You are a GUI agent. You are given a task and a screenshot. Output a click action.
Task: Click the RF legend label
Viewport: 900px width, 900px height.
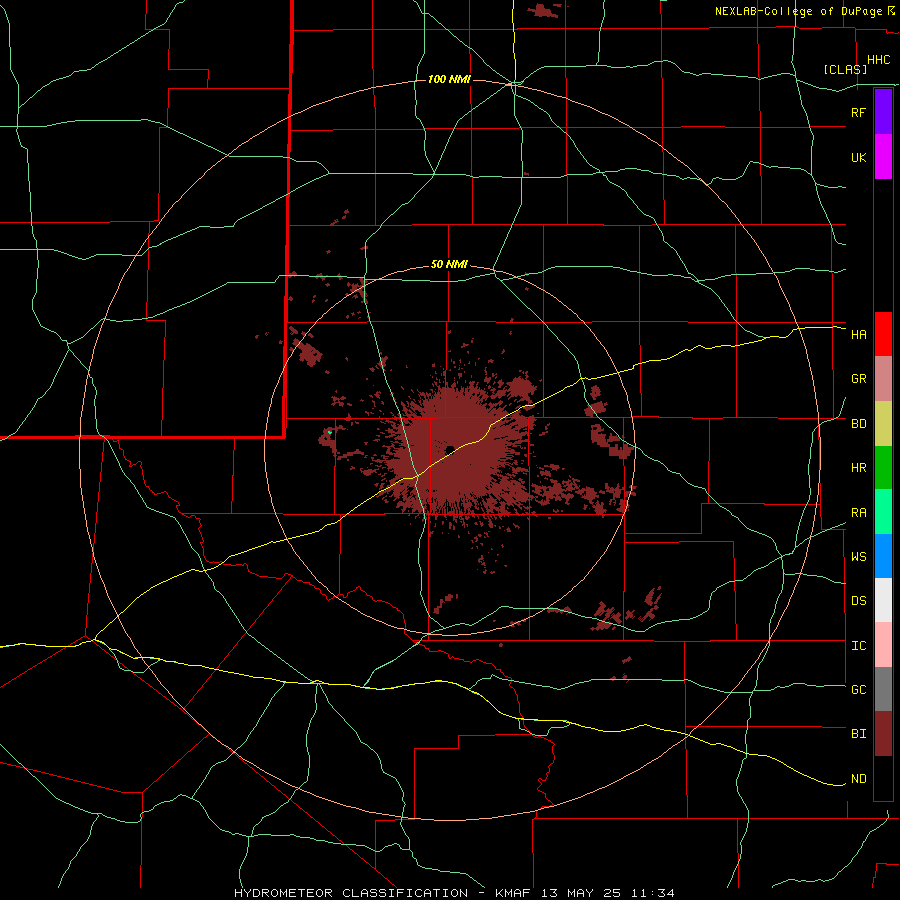pyautogui.click(x=858, y=112)
